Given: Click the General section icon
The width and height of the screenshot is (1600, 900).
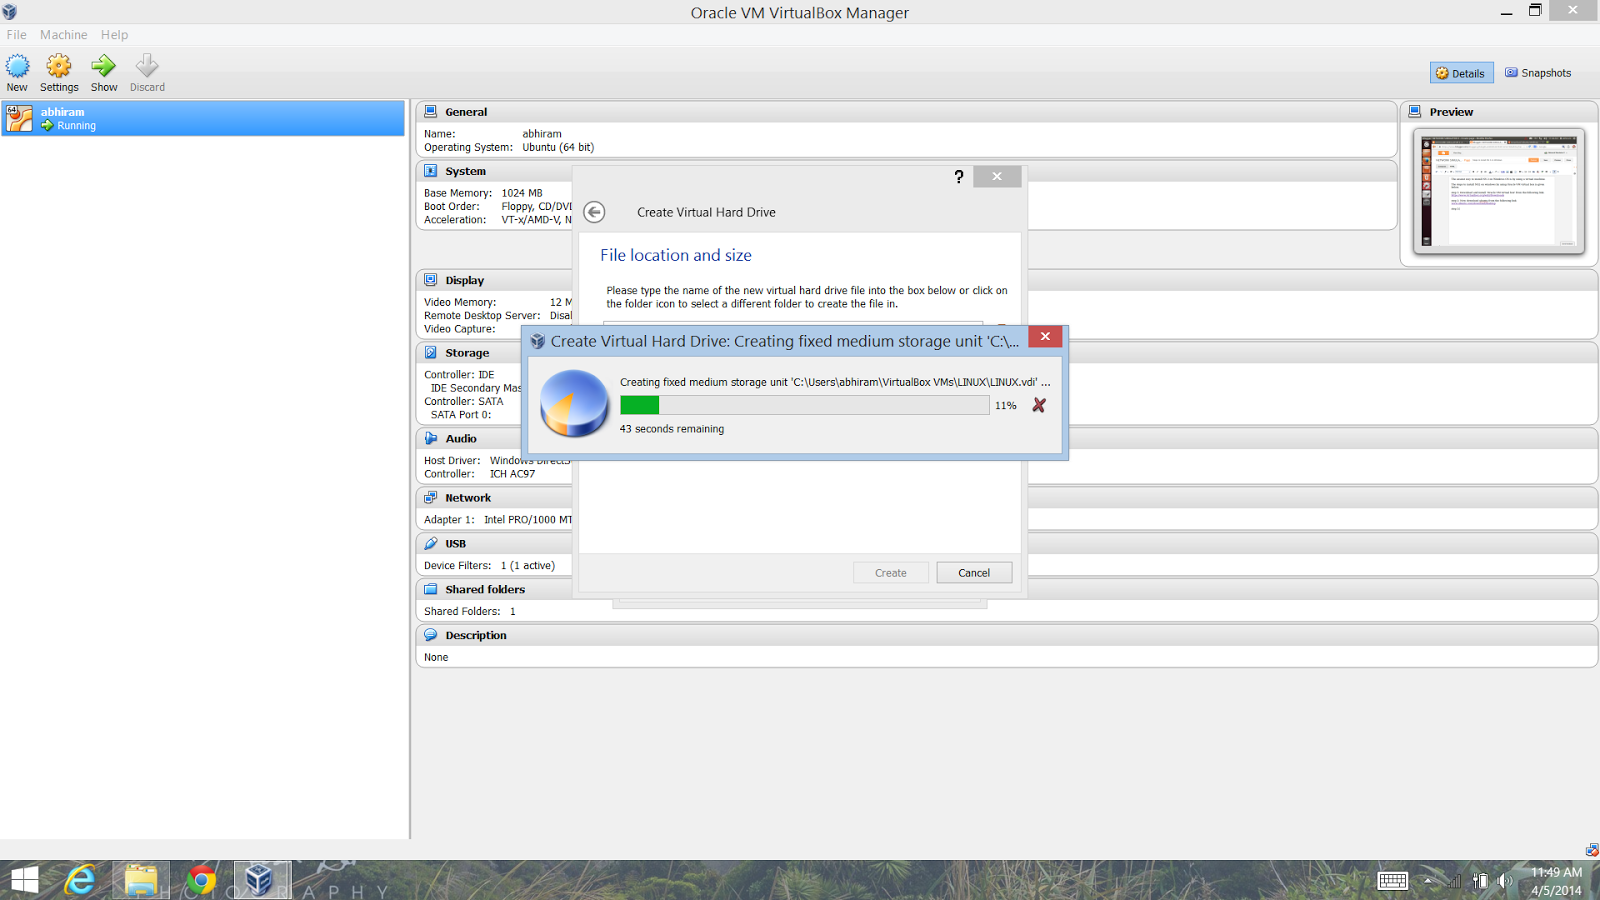Looking at the screenshot, I should click(430, 112).
